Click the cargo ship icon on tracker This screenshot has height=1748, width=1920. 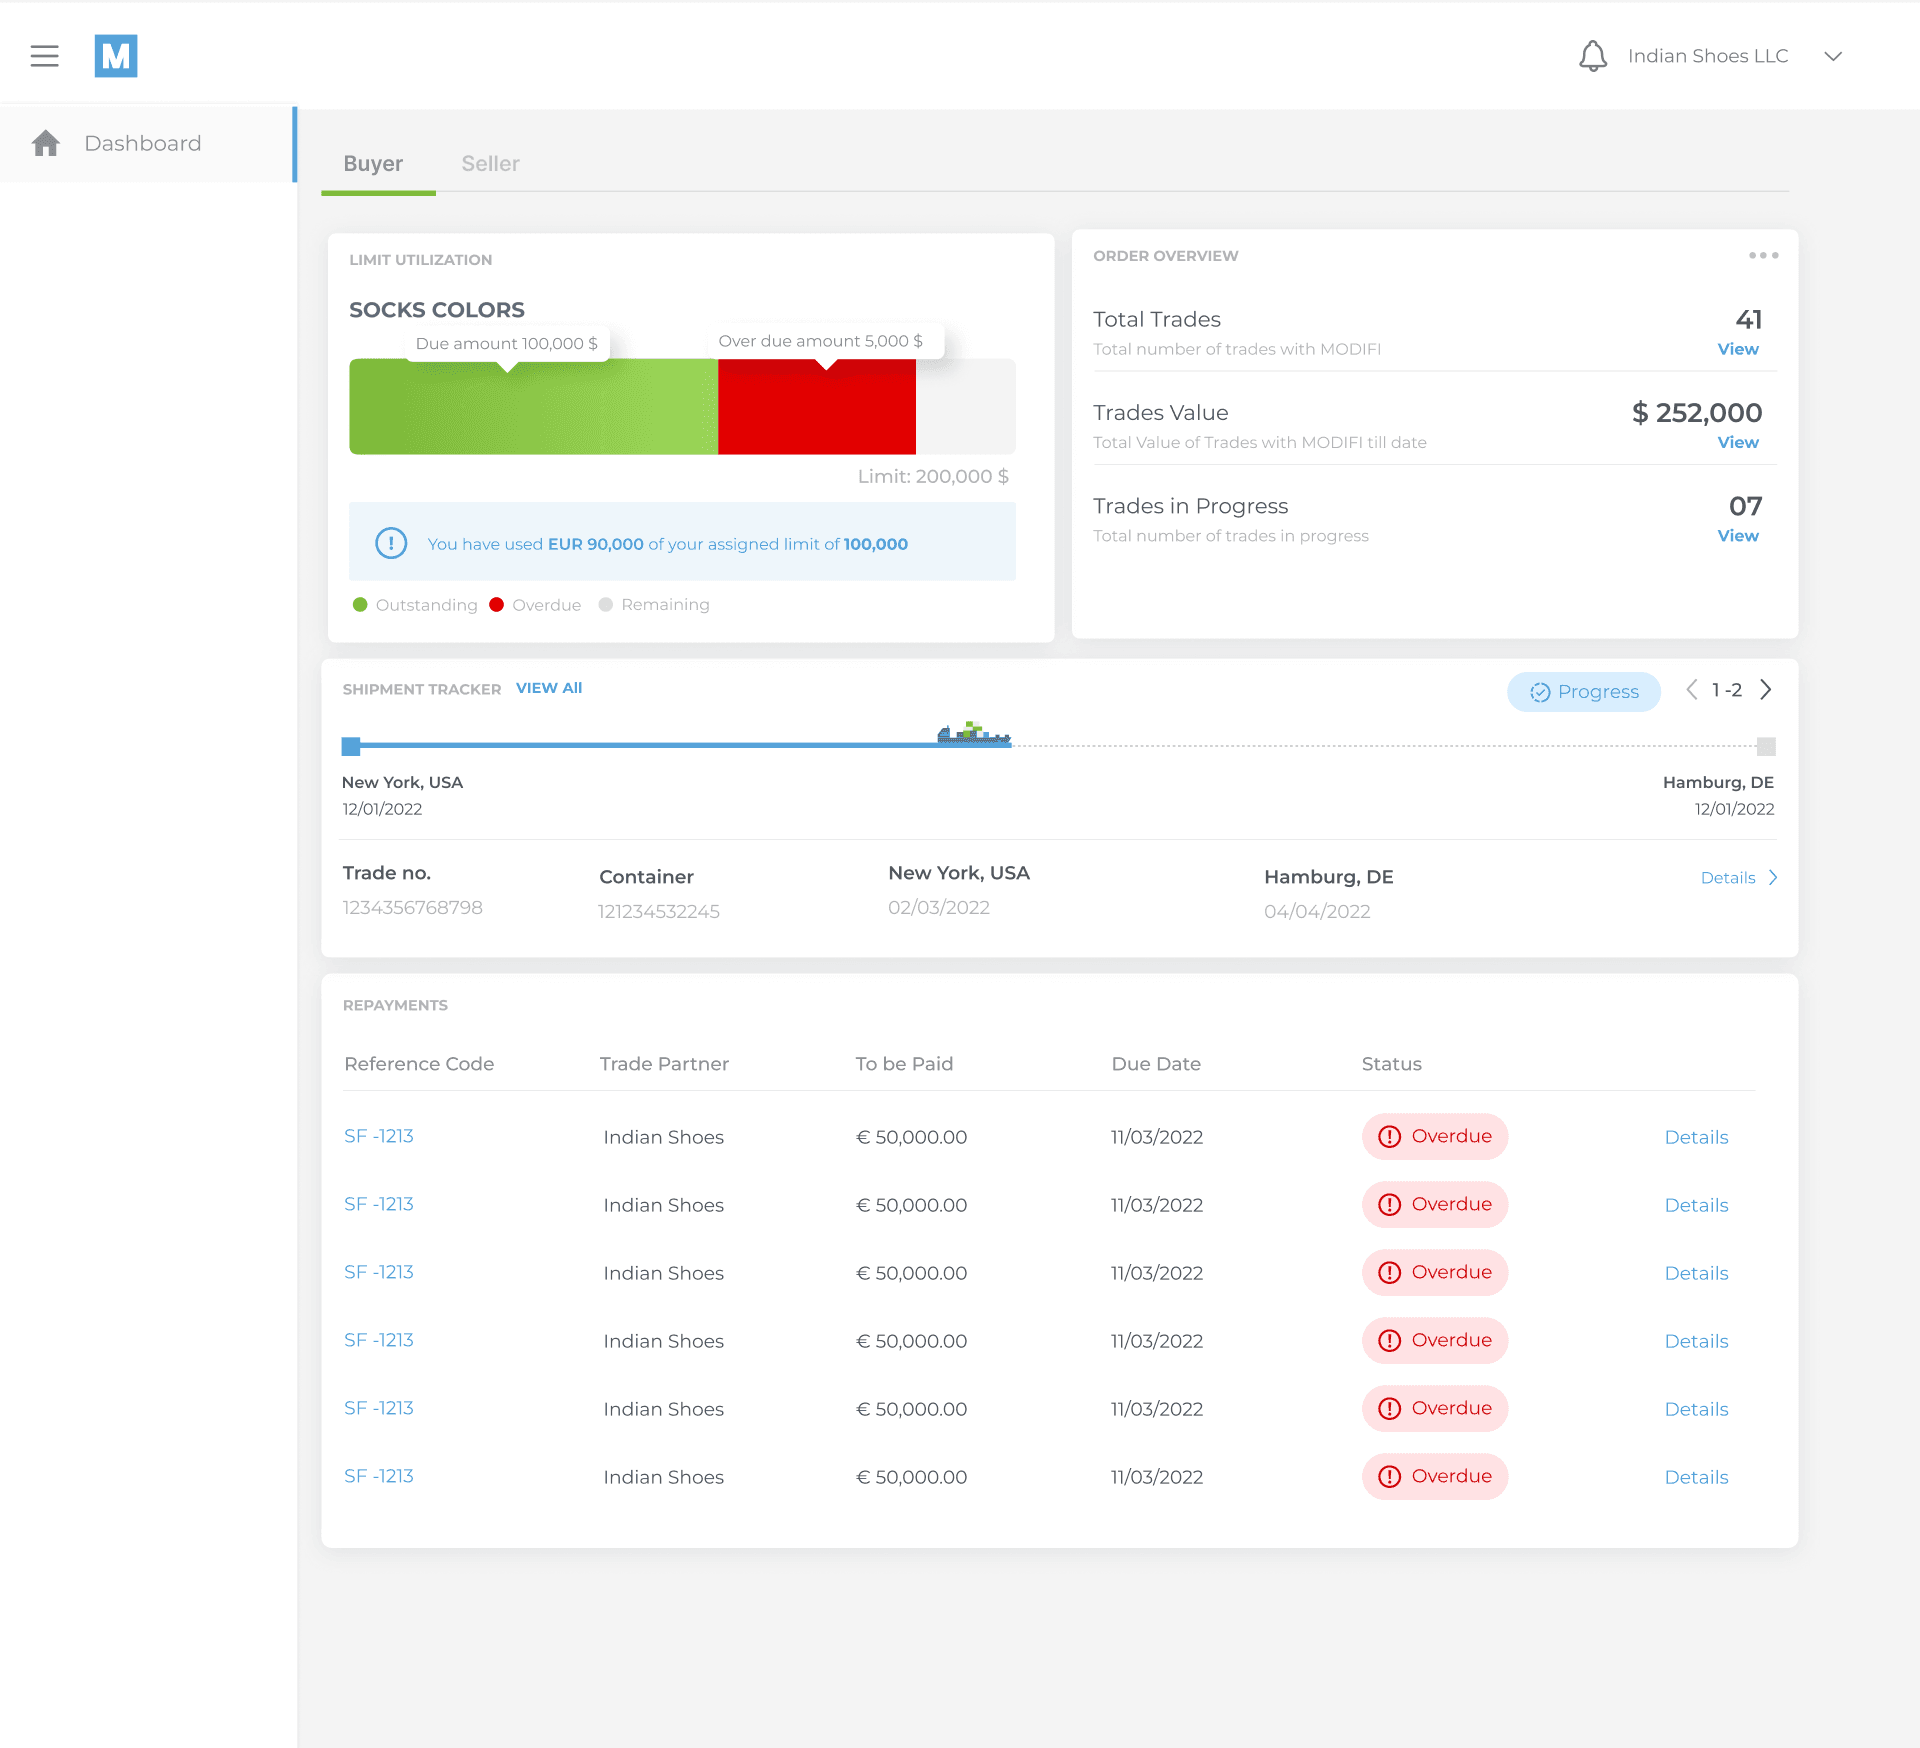point(973,734)
